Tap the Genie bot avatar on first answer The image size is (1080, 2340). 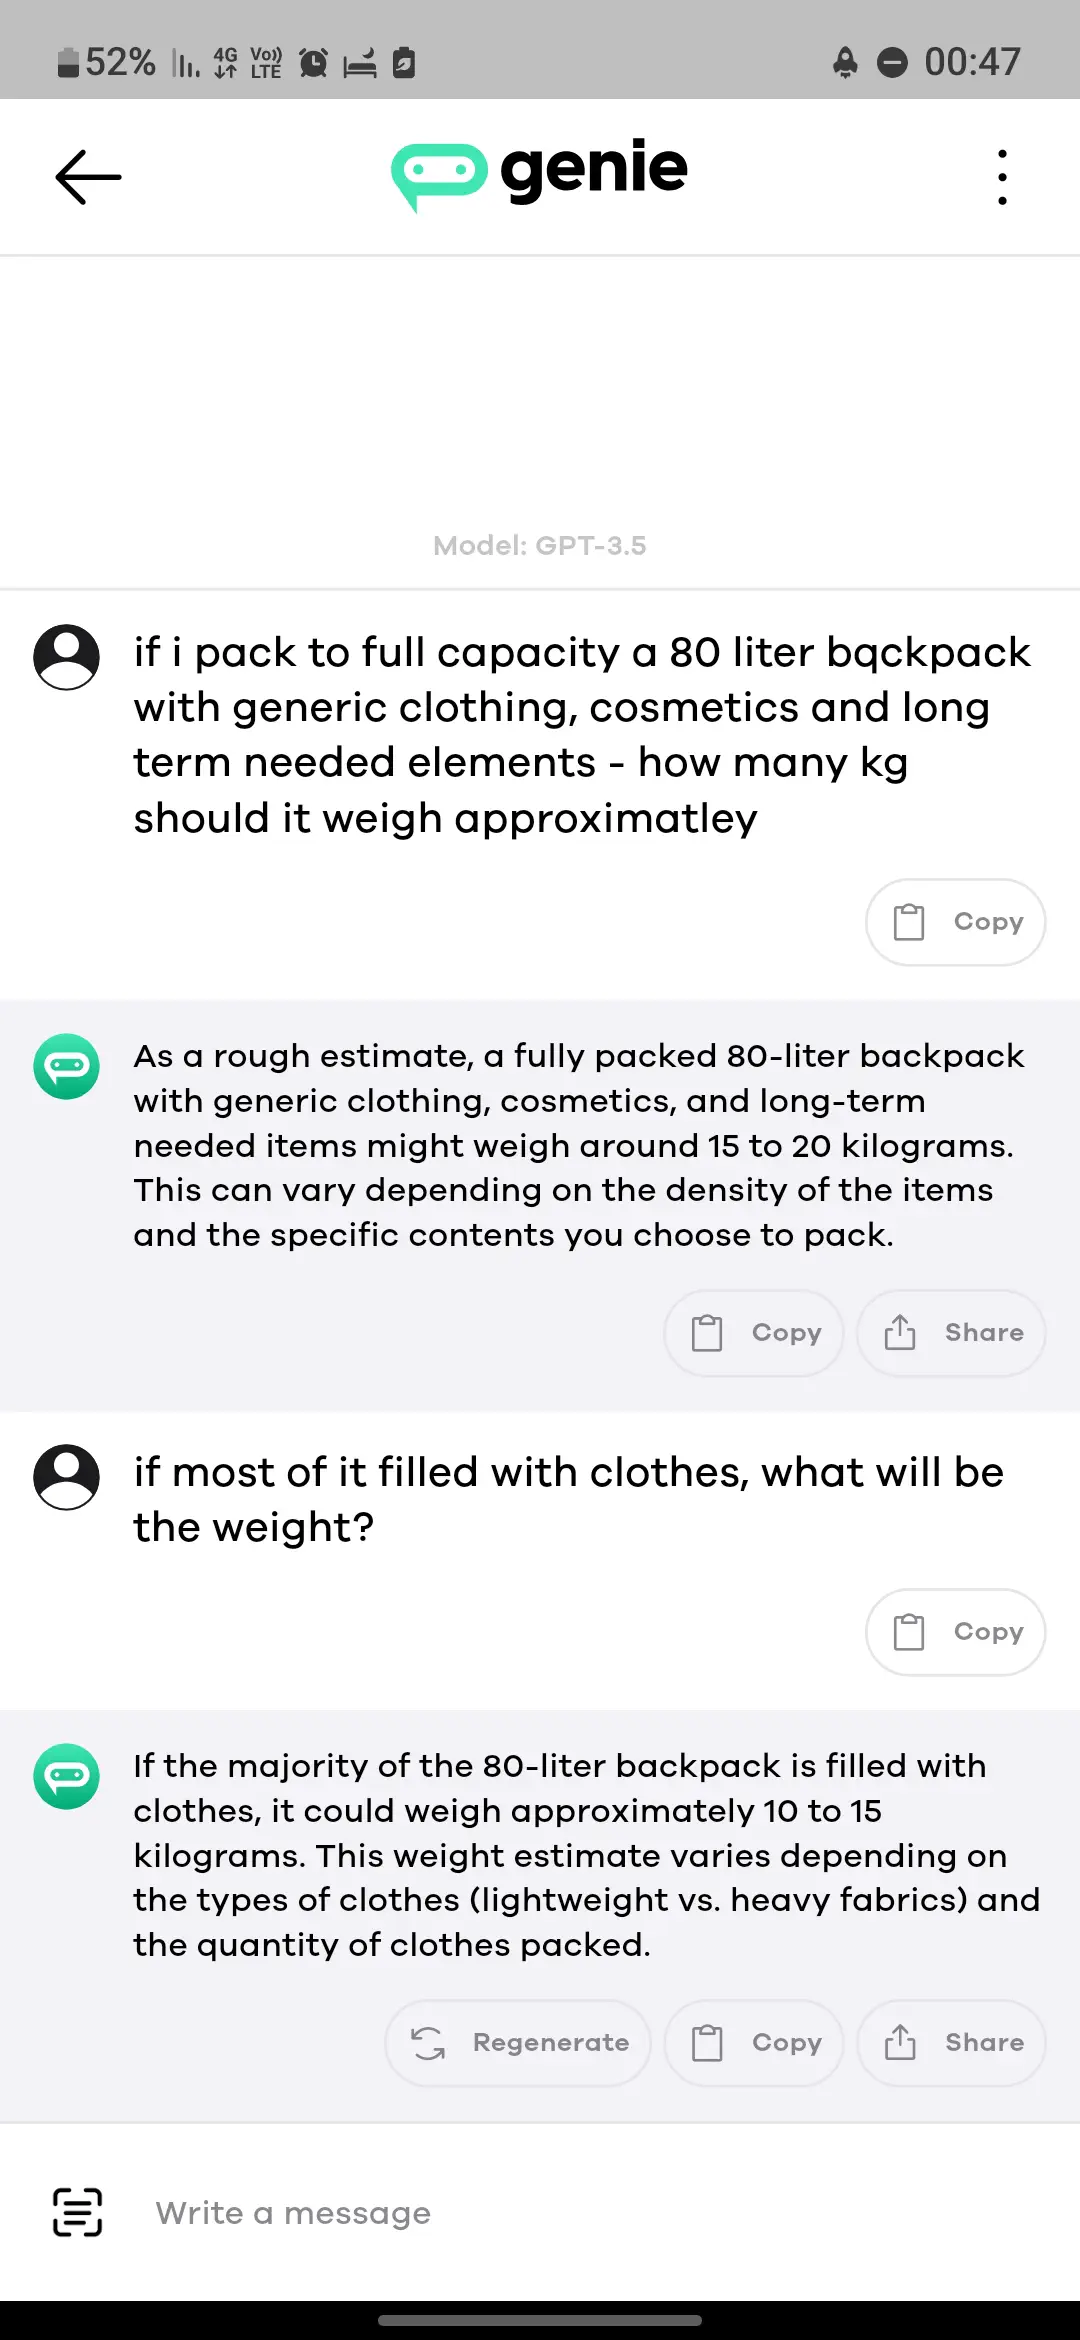(66, 1066)
